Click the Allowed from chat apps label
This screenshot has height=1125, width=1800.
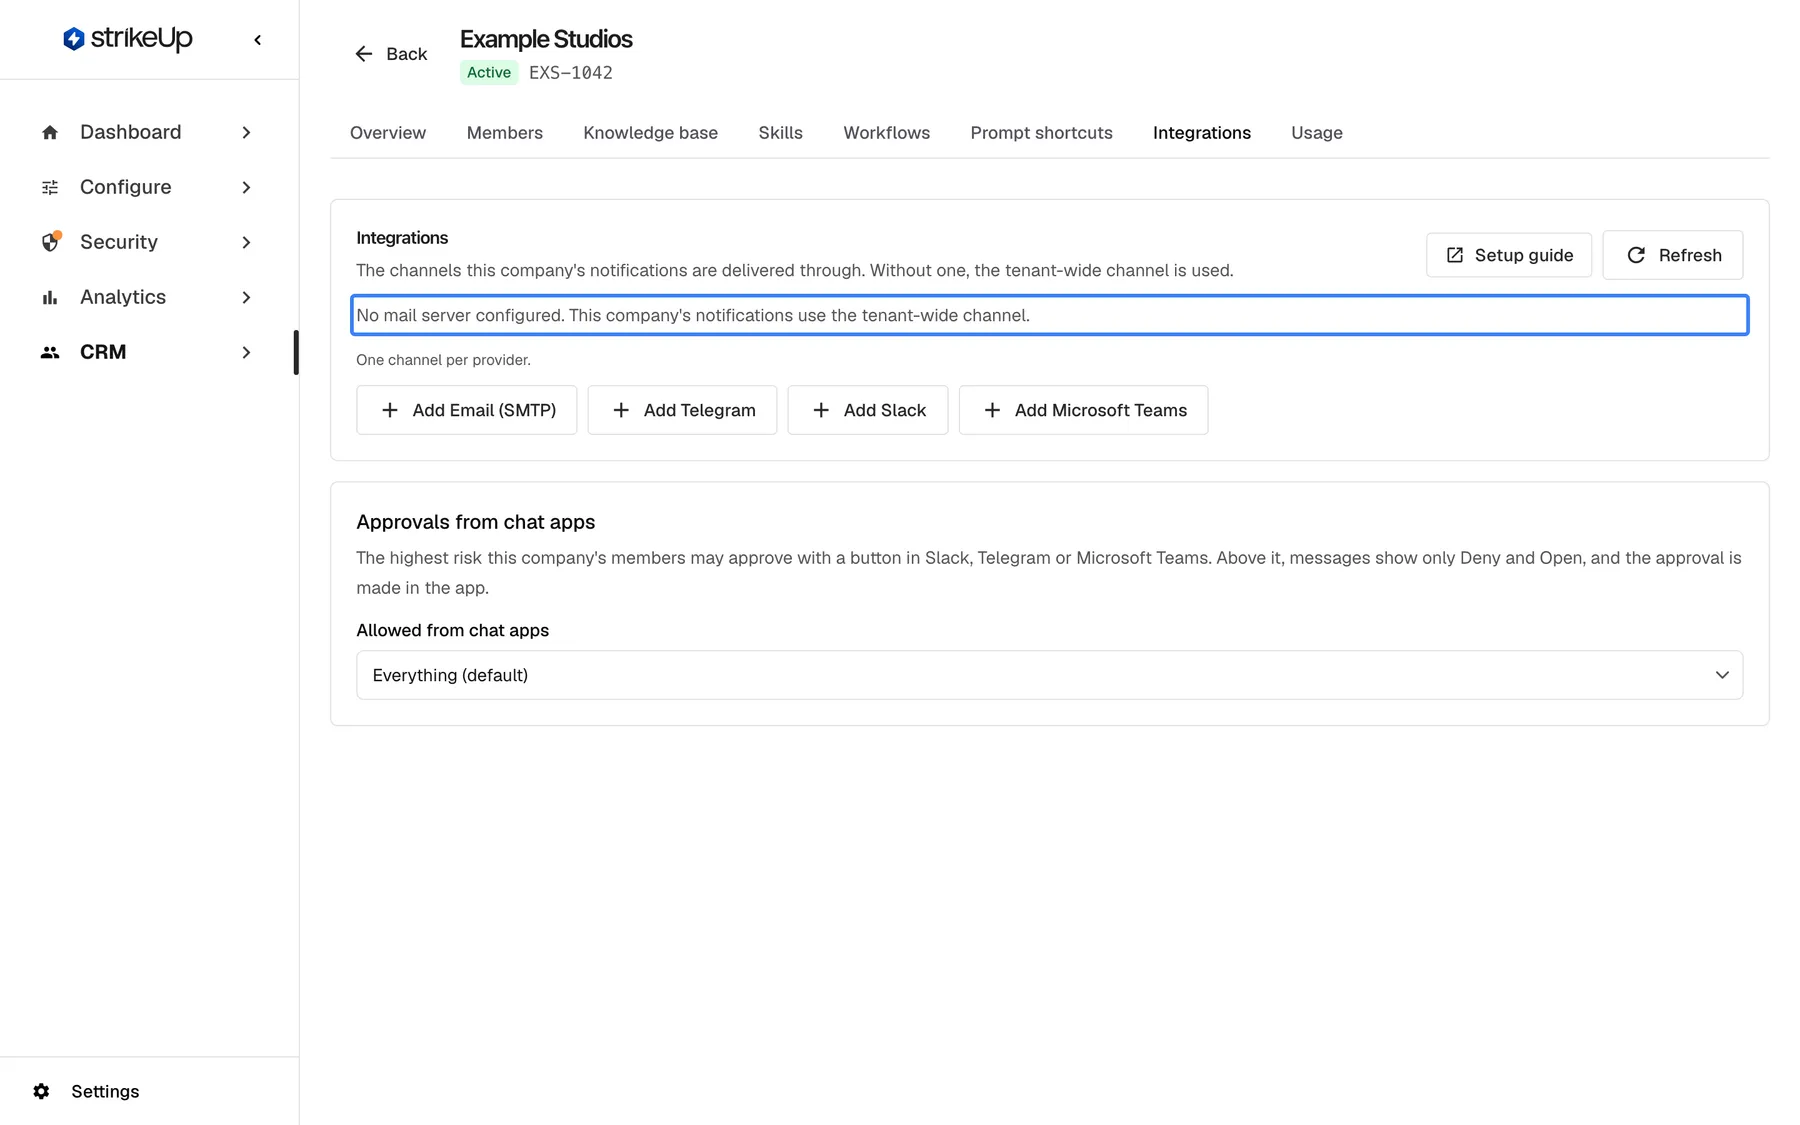(x=453, y=630)
